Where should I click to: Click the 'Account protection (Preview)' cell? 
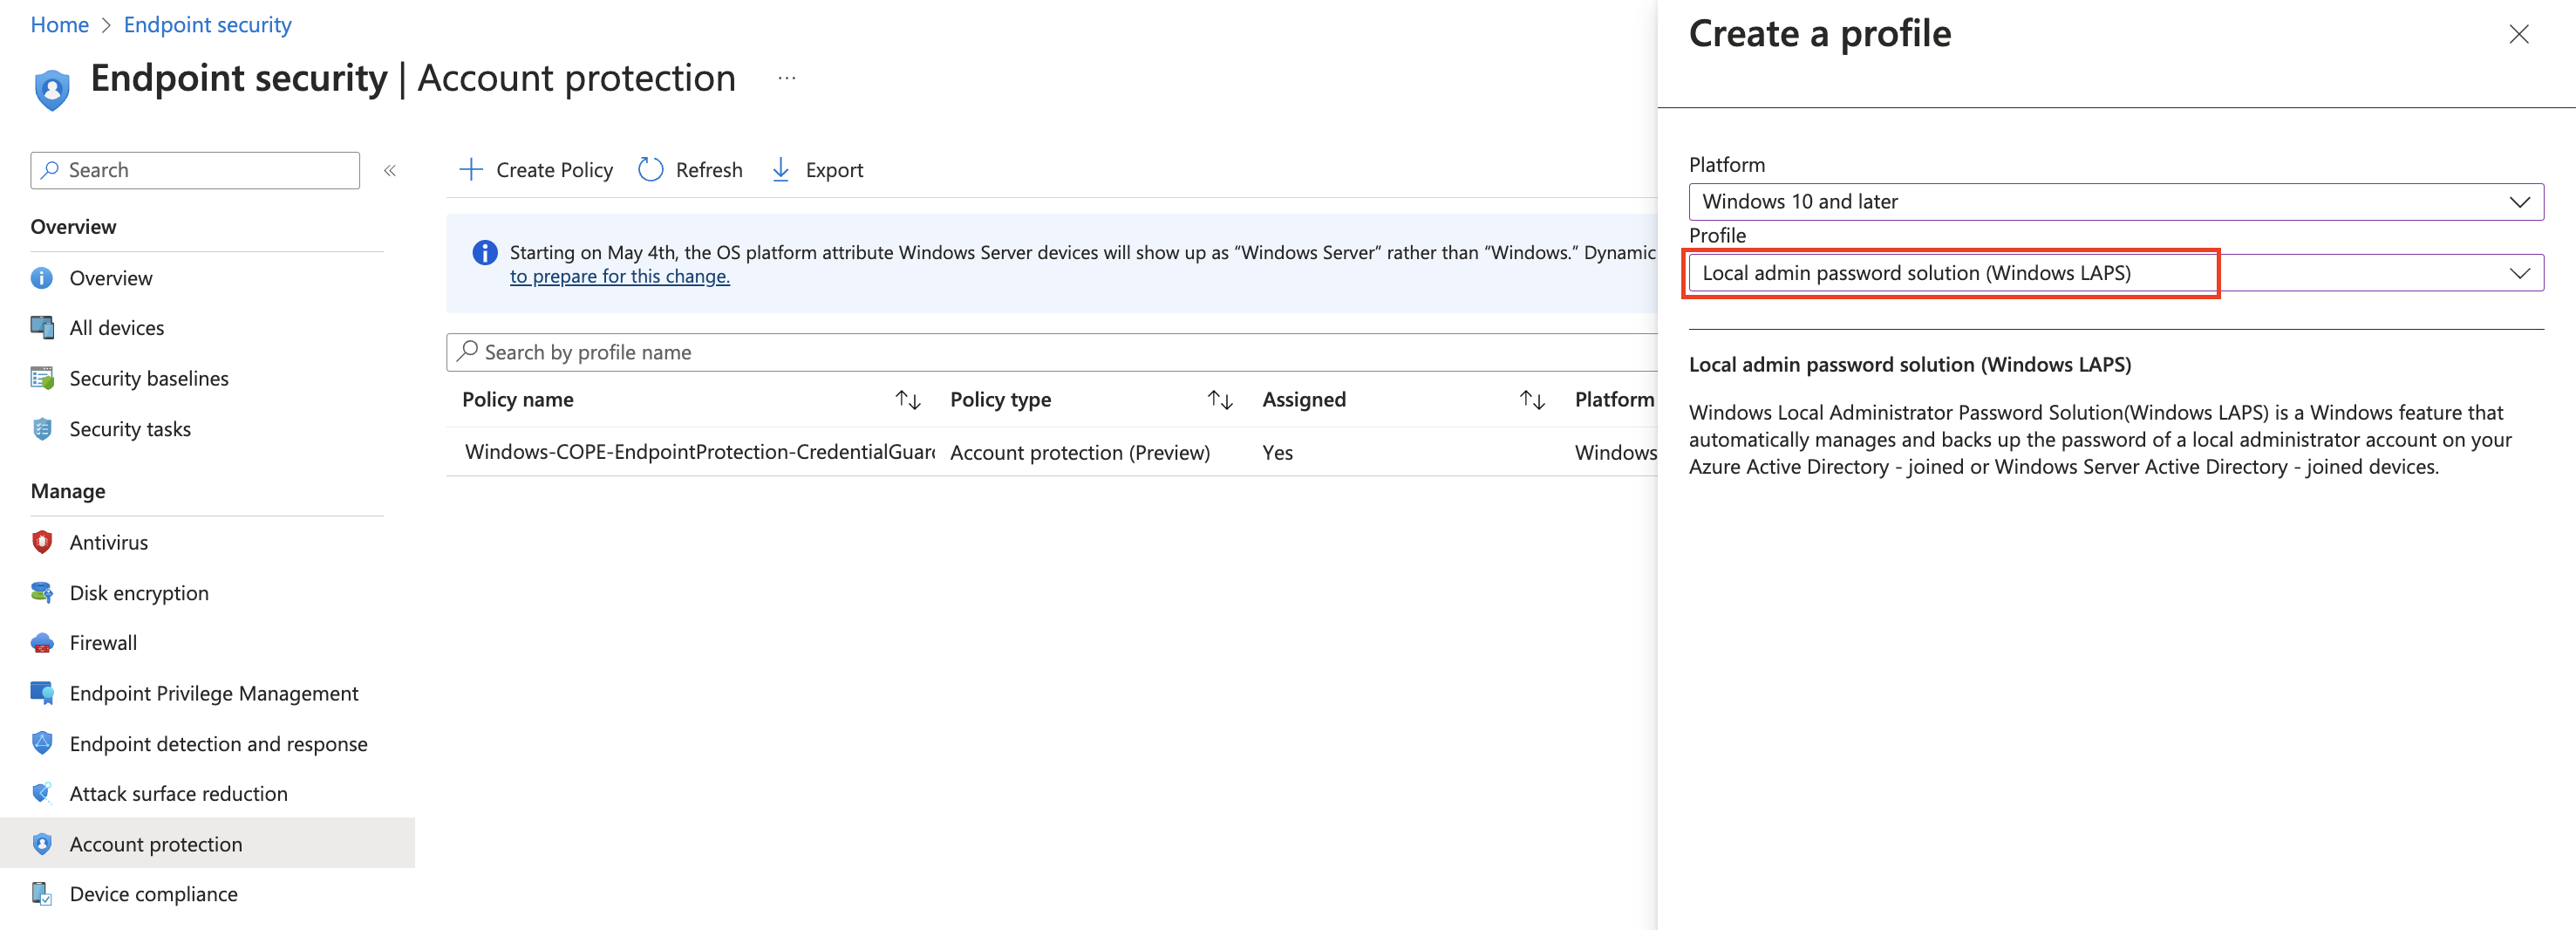coord(1080,453)
